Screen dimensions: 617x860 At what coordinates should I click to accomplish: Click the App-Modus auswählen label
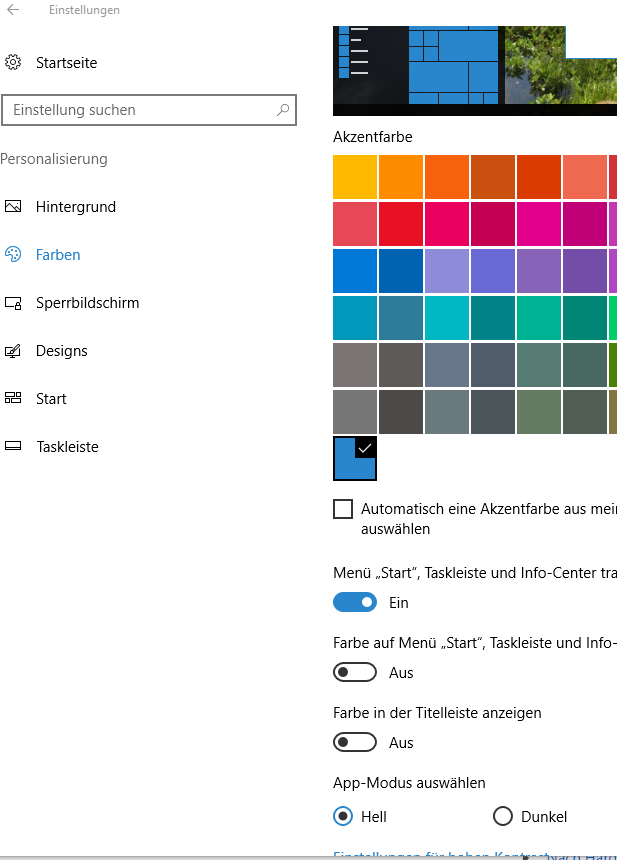point(409,783)
